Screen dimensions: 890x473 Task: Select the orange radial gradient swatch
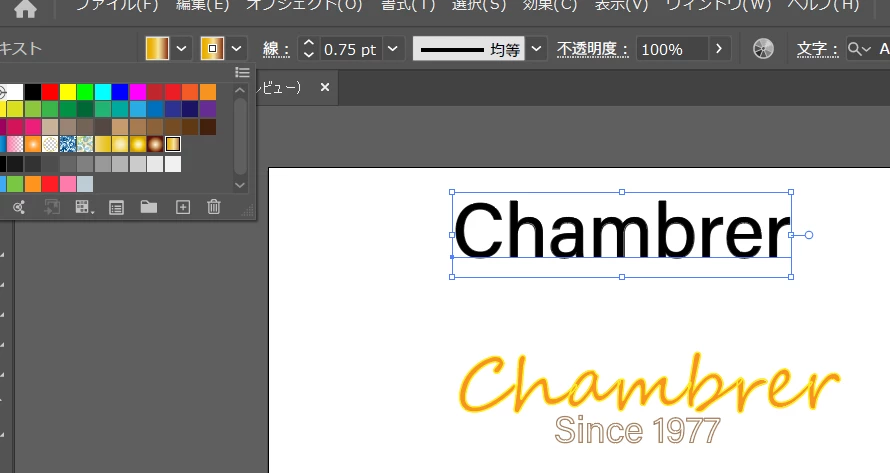click(x=32, y=144)
